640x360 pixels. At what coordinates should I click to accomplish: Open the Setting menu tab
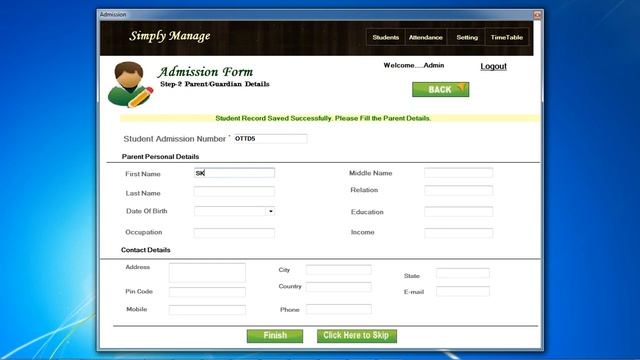tap(467, 37)
